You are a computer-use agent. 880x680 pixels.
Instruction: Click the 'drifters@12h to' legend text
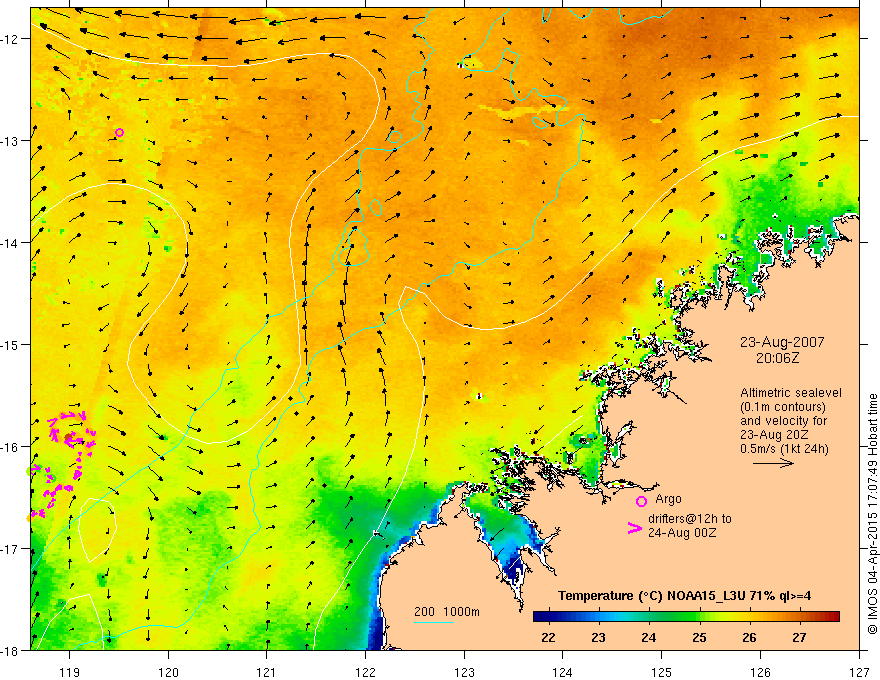690,519
